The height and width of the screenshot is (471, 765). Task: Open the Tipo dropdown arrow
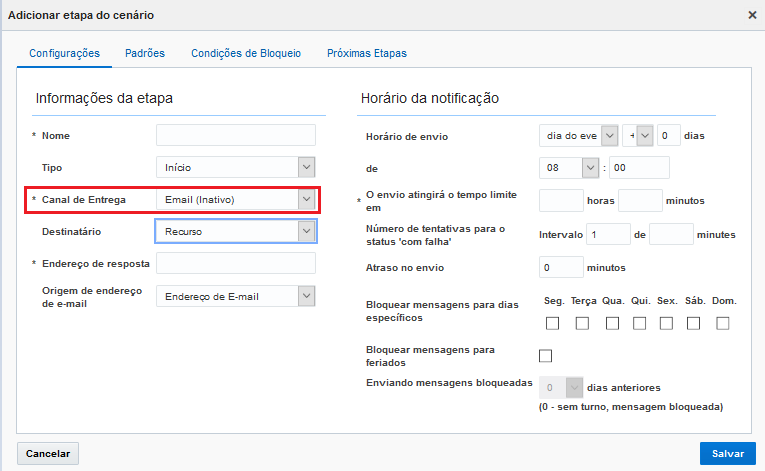pos(306,167)
